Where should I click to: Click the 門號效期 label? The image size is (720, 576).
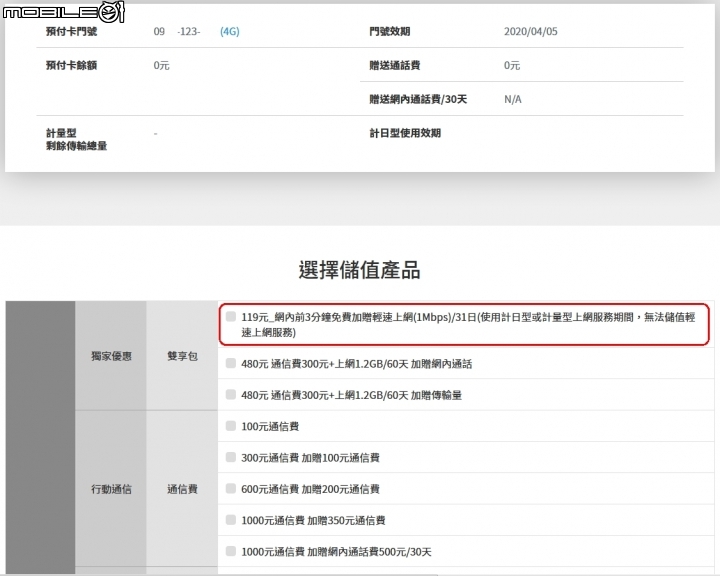(x=390, y=31)
